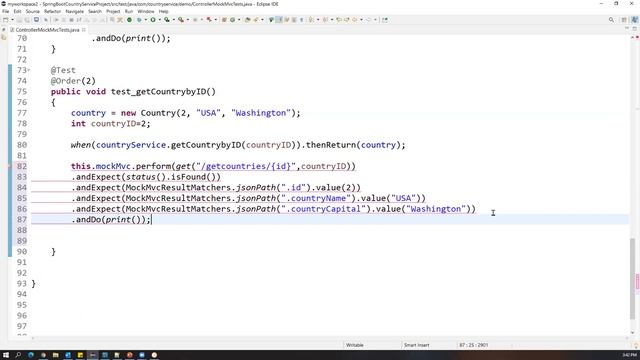Click cursor position 87 : 25 status entry

point(473,345)
